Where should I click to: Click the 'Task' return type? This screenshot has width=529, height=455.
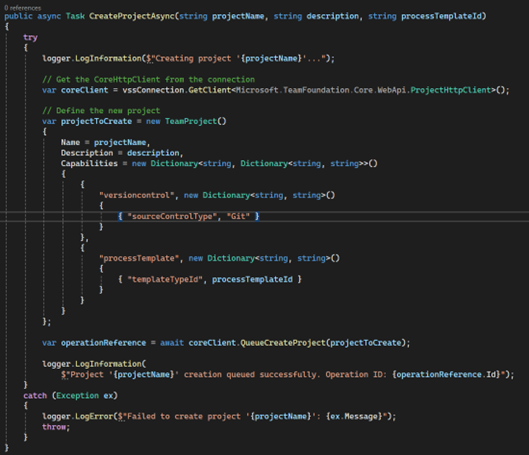(75, 16)
